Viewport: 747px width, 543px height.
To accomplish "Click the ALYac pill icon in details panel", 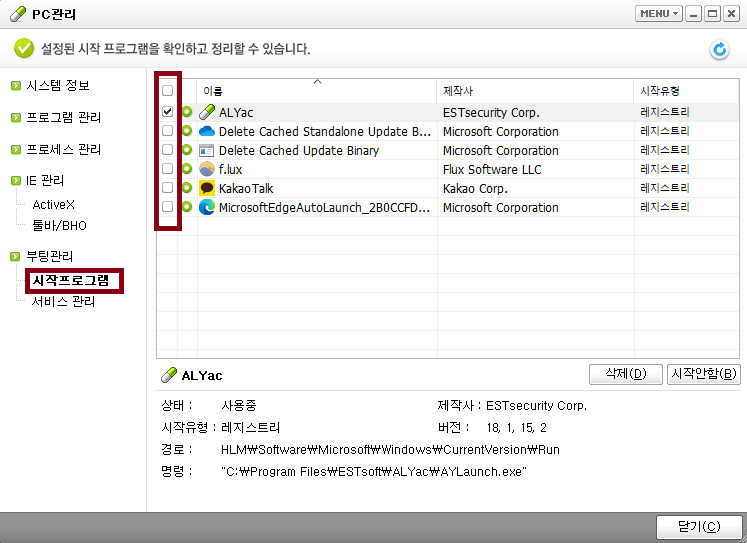I will 169,375.
